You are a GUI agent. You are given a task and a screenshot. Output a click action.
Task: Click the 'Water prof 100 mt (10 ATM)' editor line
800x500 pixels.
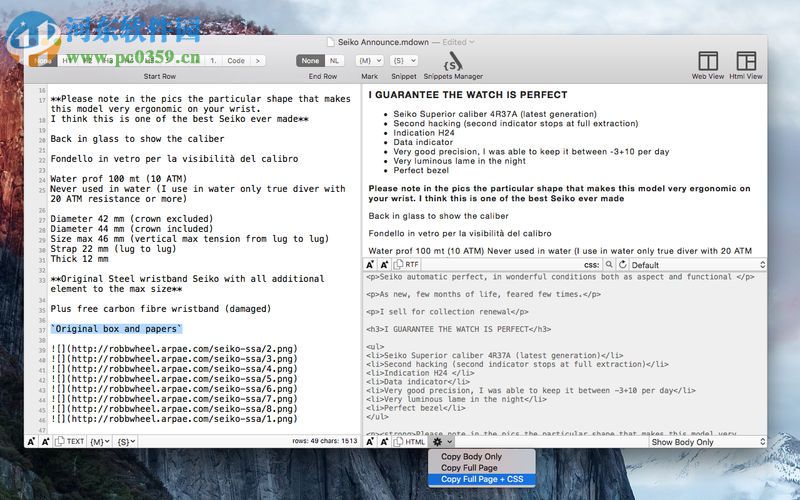pyautogui.click(x=118, y=179)
